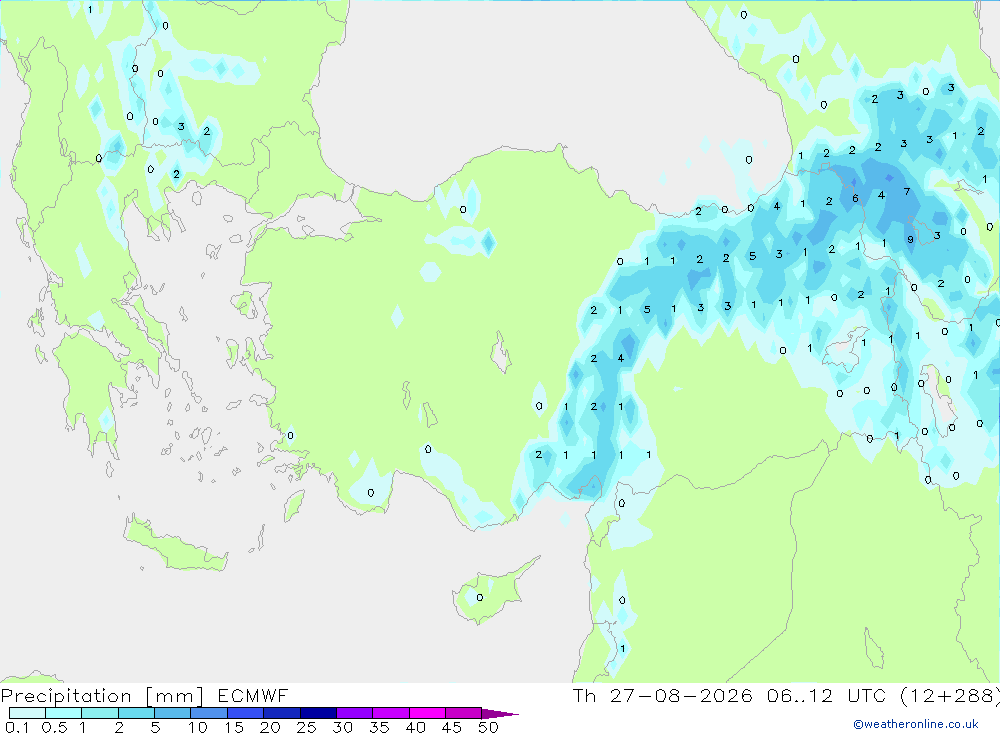Pick the 5–10 mm legend swatch

[x=173, y=713]
